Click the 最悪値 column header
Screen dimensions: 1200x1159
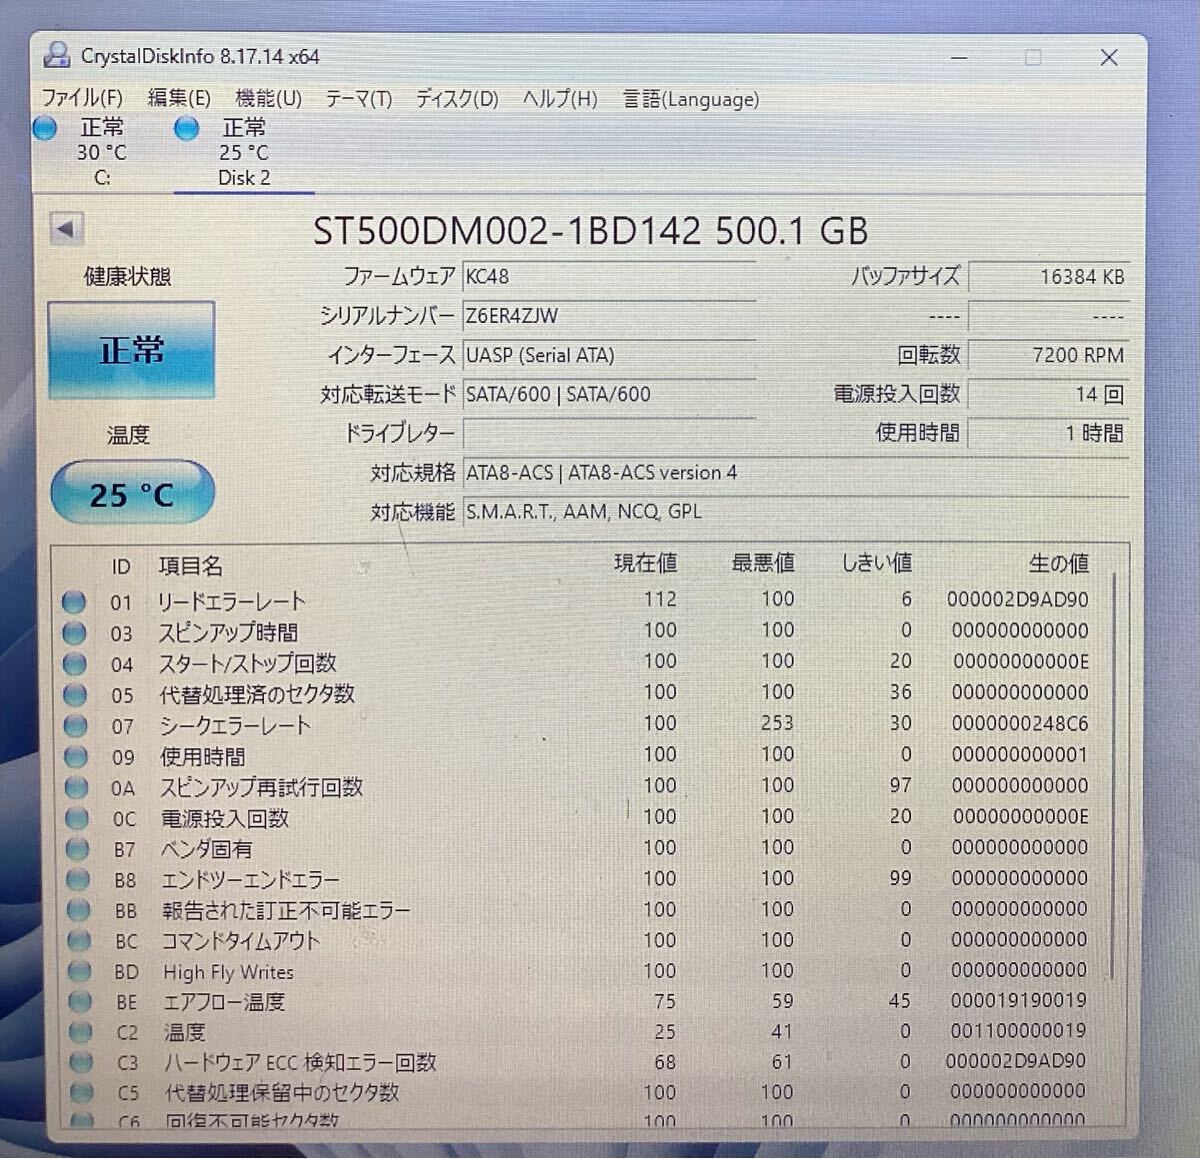[762, 563]
